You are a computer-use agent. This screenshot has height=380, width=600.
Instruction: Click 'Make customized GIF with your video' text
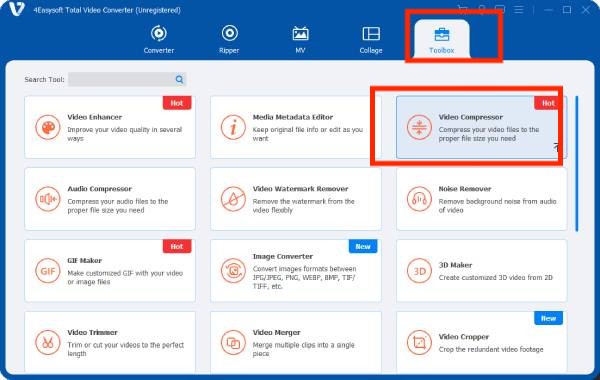click(125, 277)
